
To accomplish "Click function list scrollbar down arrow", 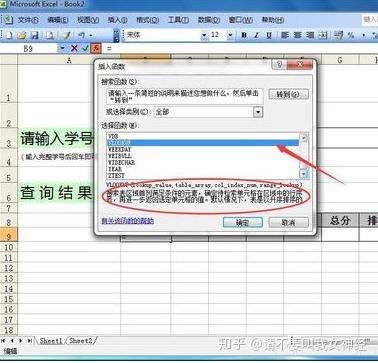I will [304, 174].
